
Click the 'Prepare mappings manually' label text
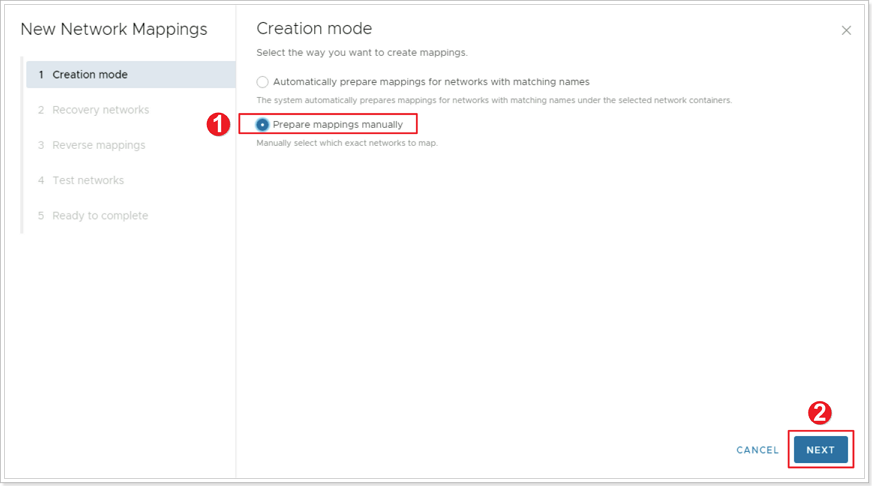338,125
